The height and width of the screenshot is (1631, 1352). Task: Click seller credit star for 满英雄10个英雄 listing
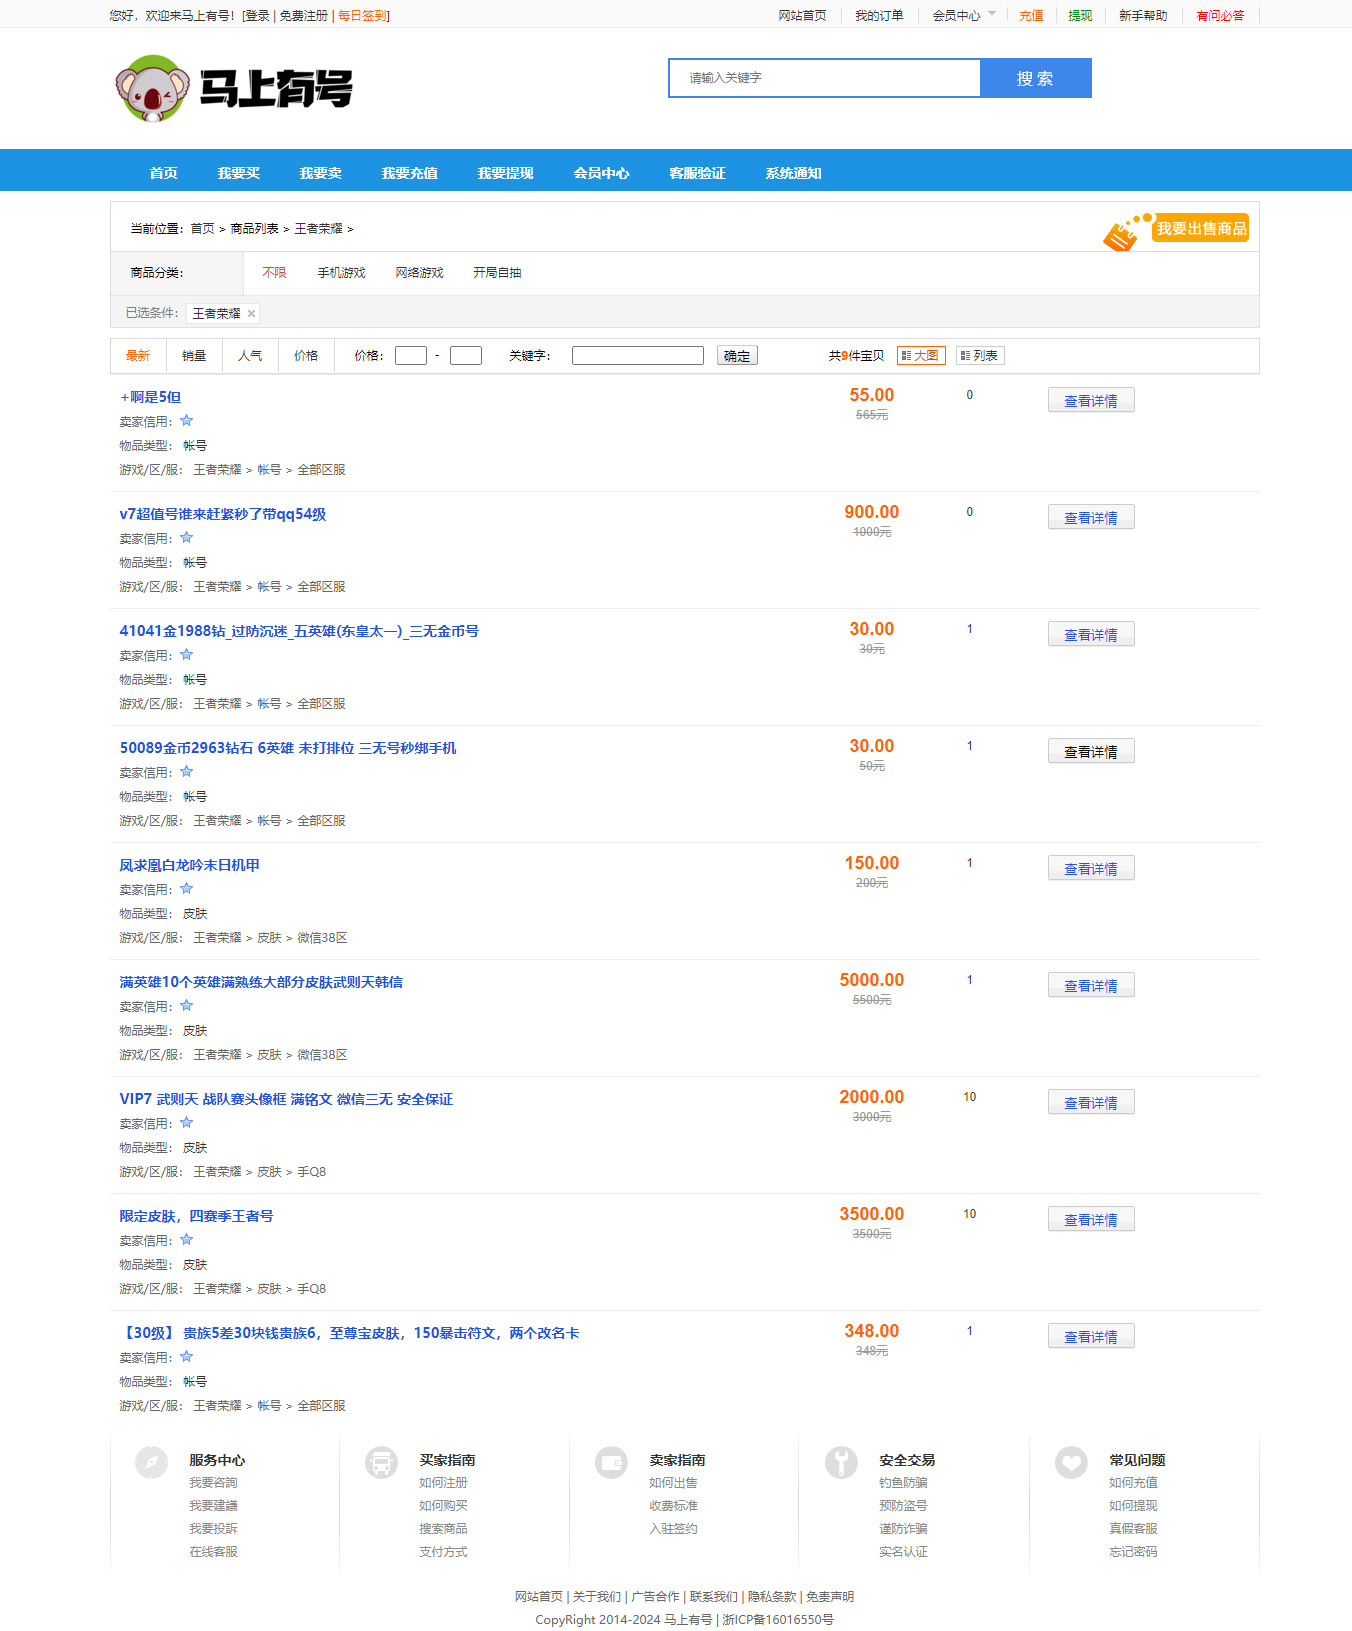[186, 1006]
